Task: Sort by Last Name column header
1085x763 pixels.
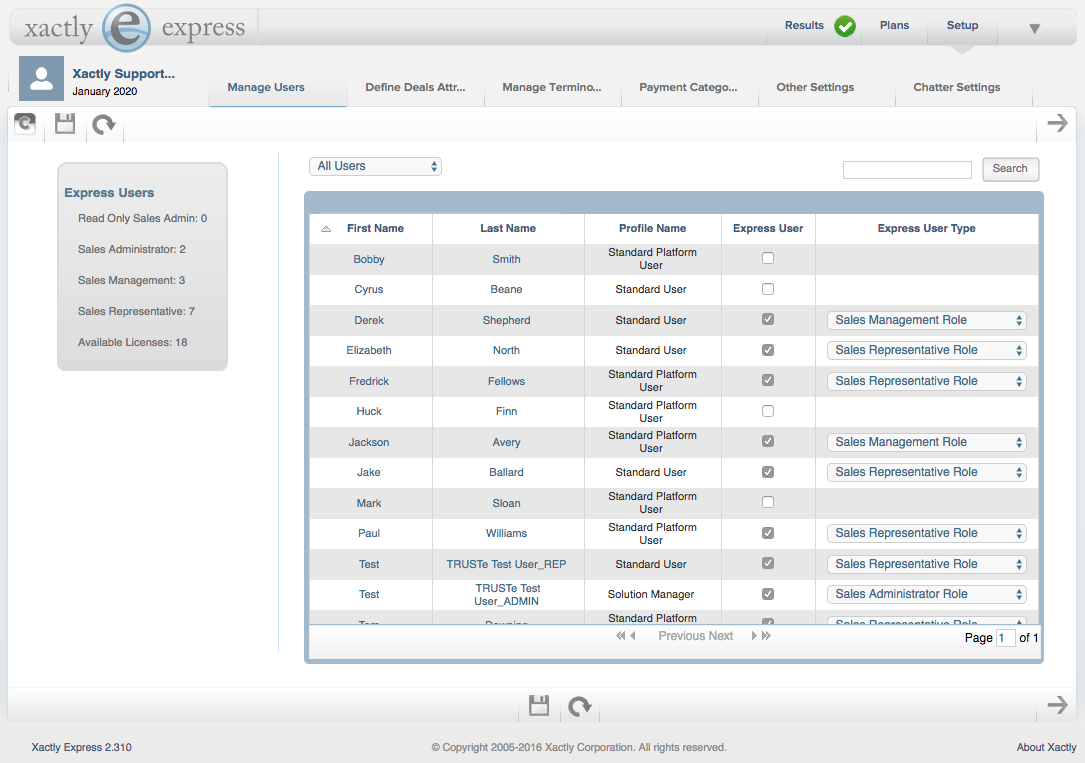Action: 508,228
